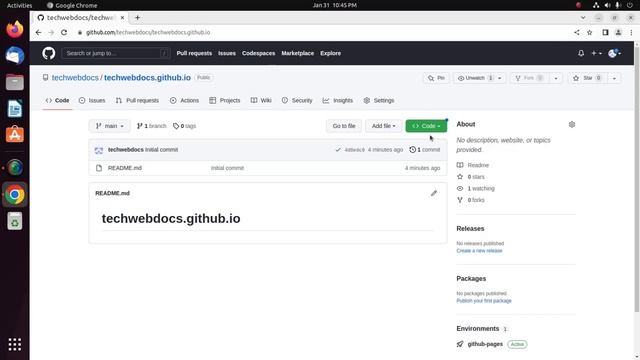
Task: Open the github-pages environment
Action: 485,344
